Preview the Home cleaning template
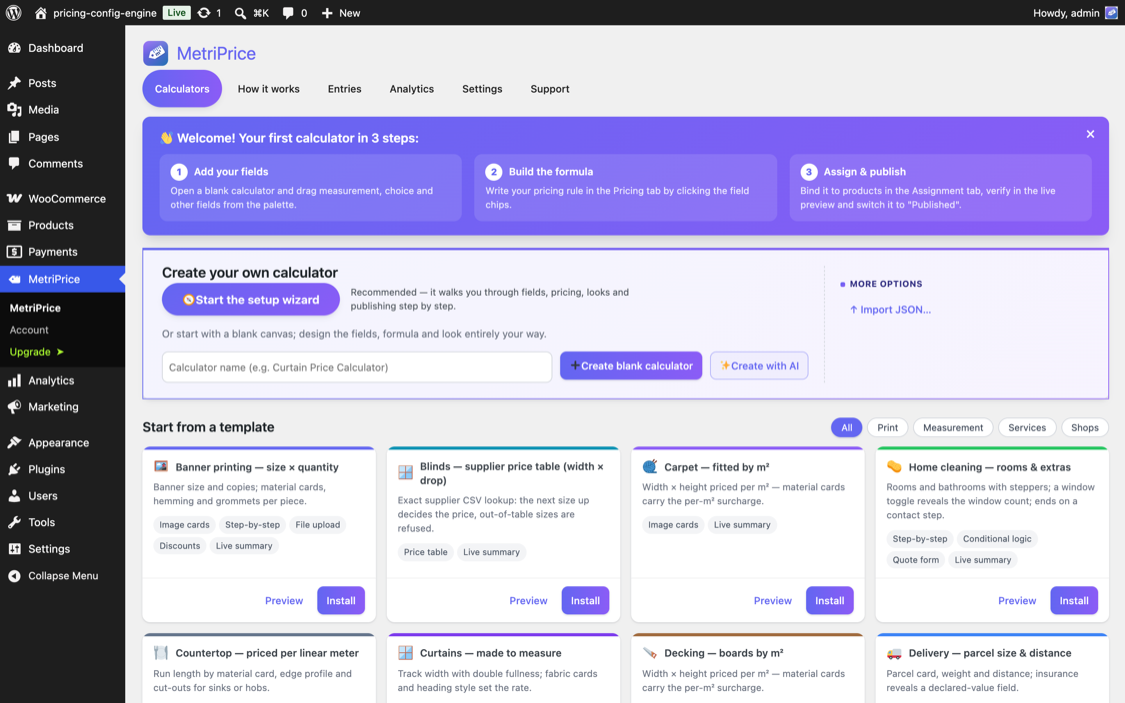The image size is (1125, 703). (x=1017, y=600)
